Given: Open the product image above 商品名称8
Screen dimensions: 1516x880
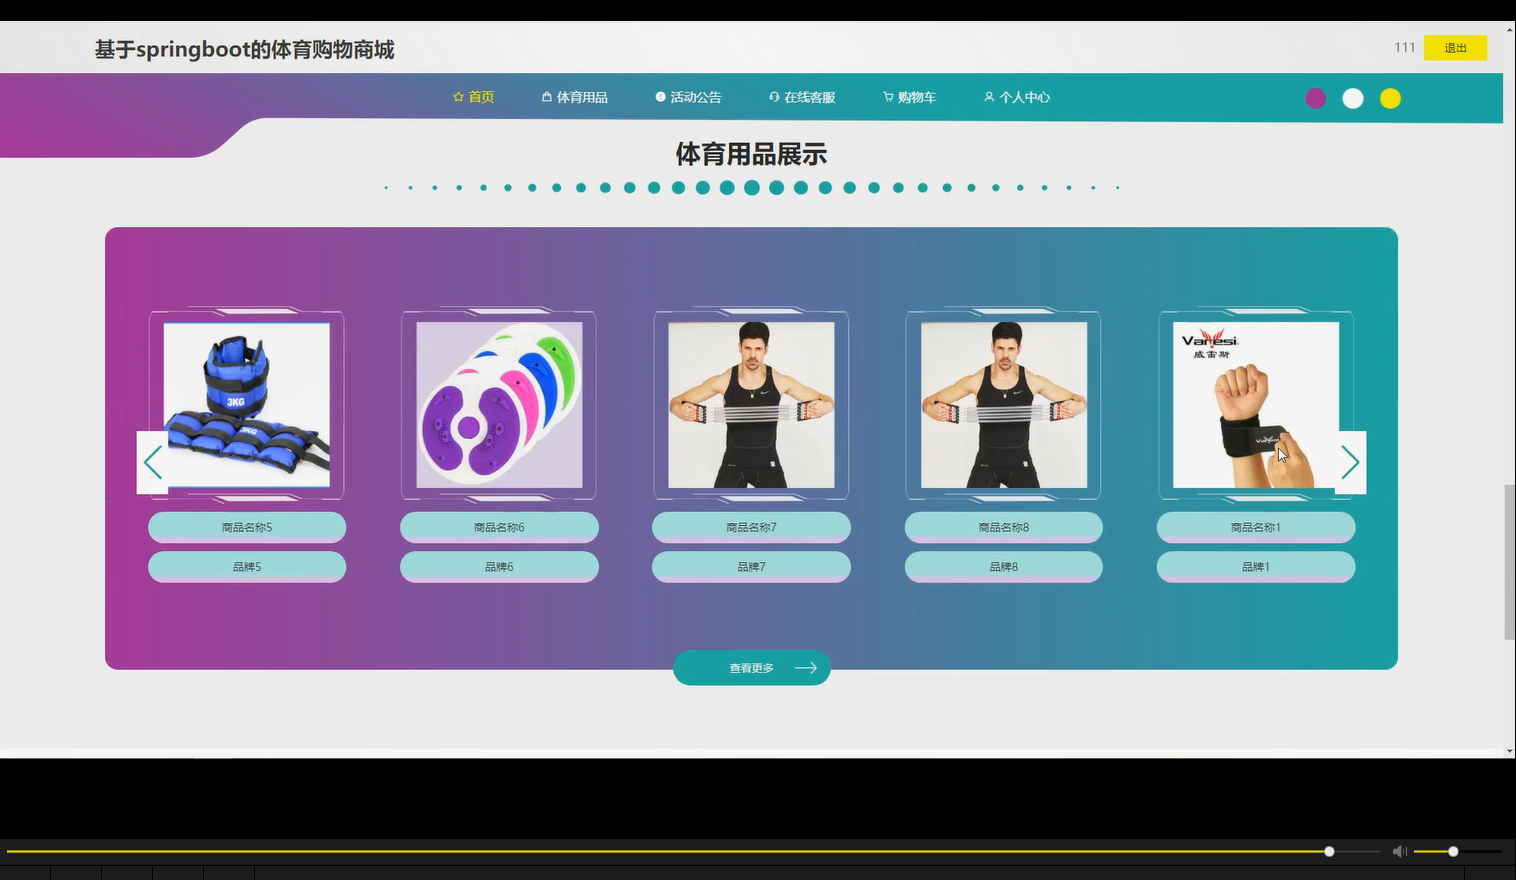Looking at the screenshot, I should click(x=1004, y=405).
